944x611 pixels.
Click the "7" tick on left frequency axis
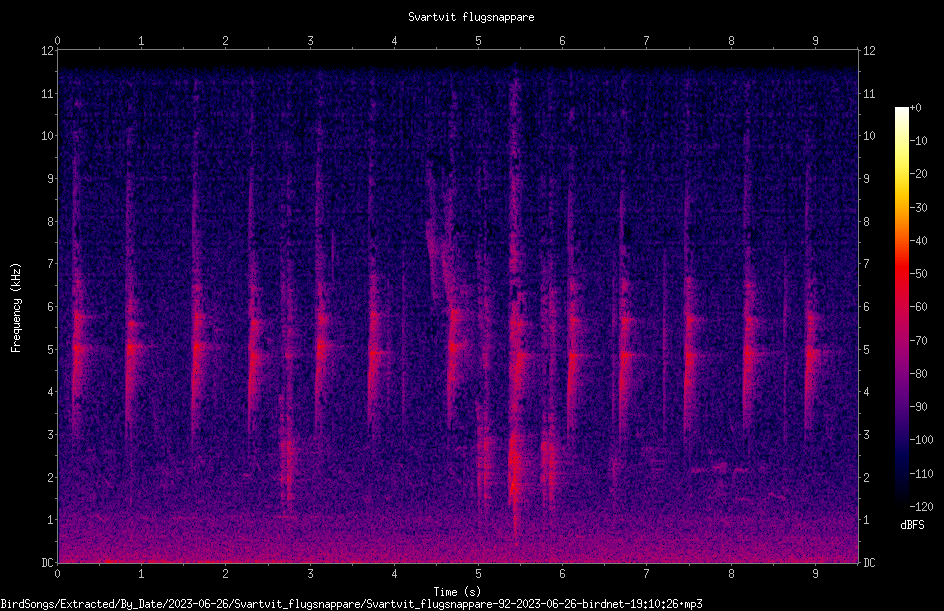51,264
